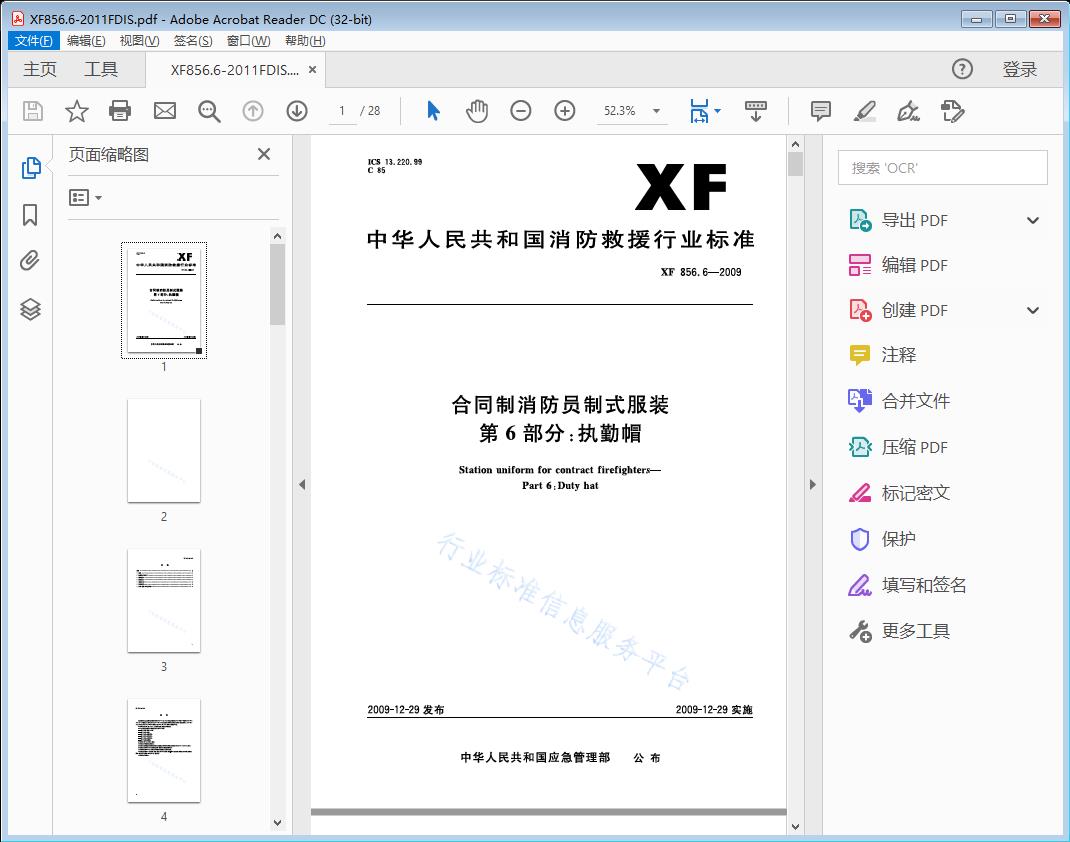The image size is (1070, 842).
Task: Open the comment annotation tool
Action: coord(820,111)
